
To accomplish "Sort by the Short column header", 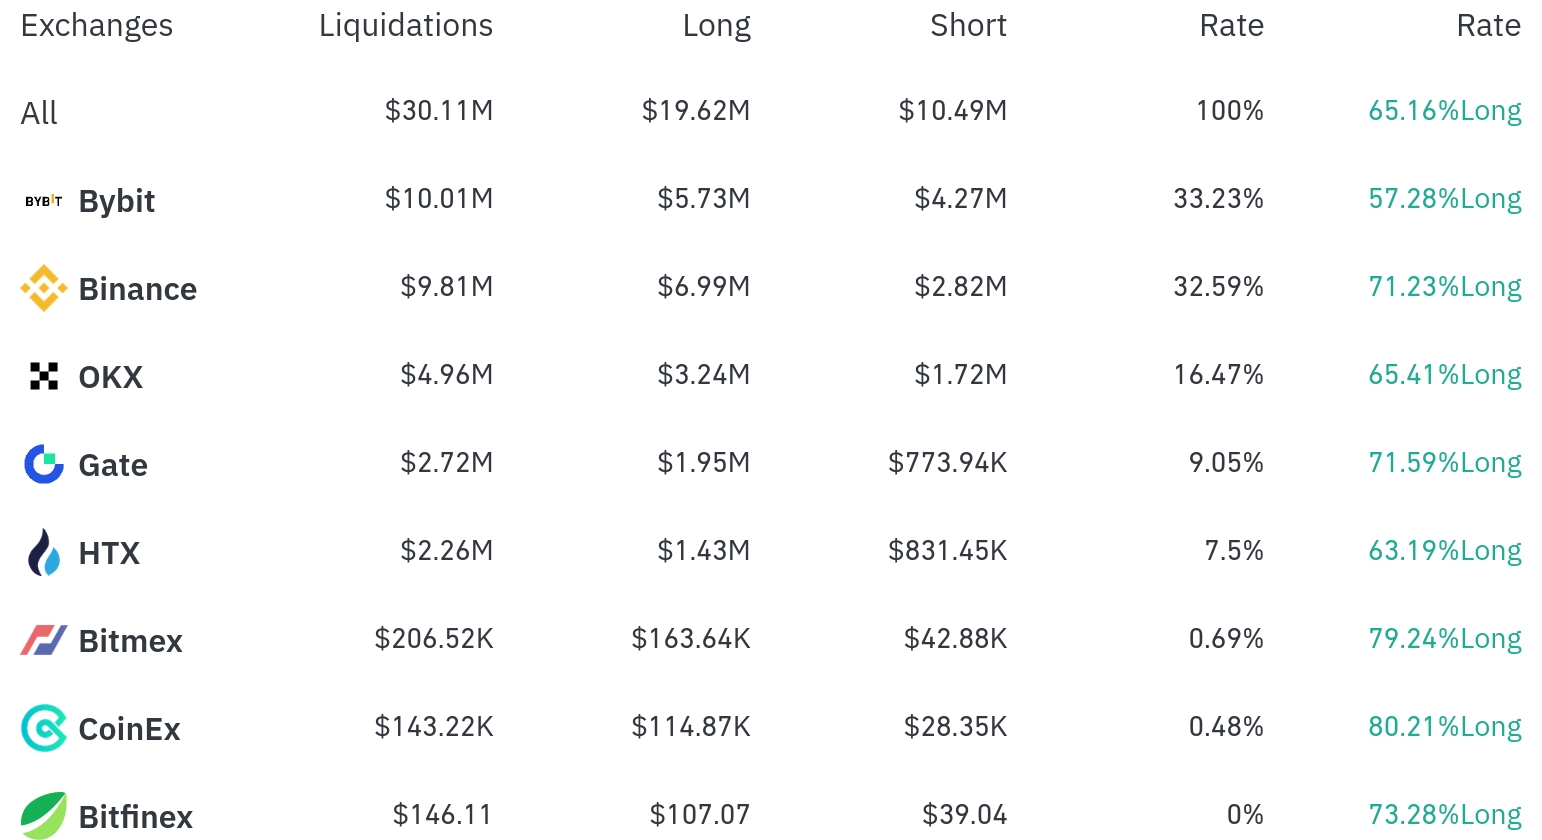I will (968, 25).
